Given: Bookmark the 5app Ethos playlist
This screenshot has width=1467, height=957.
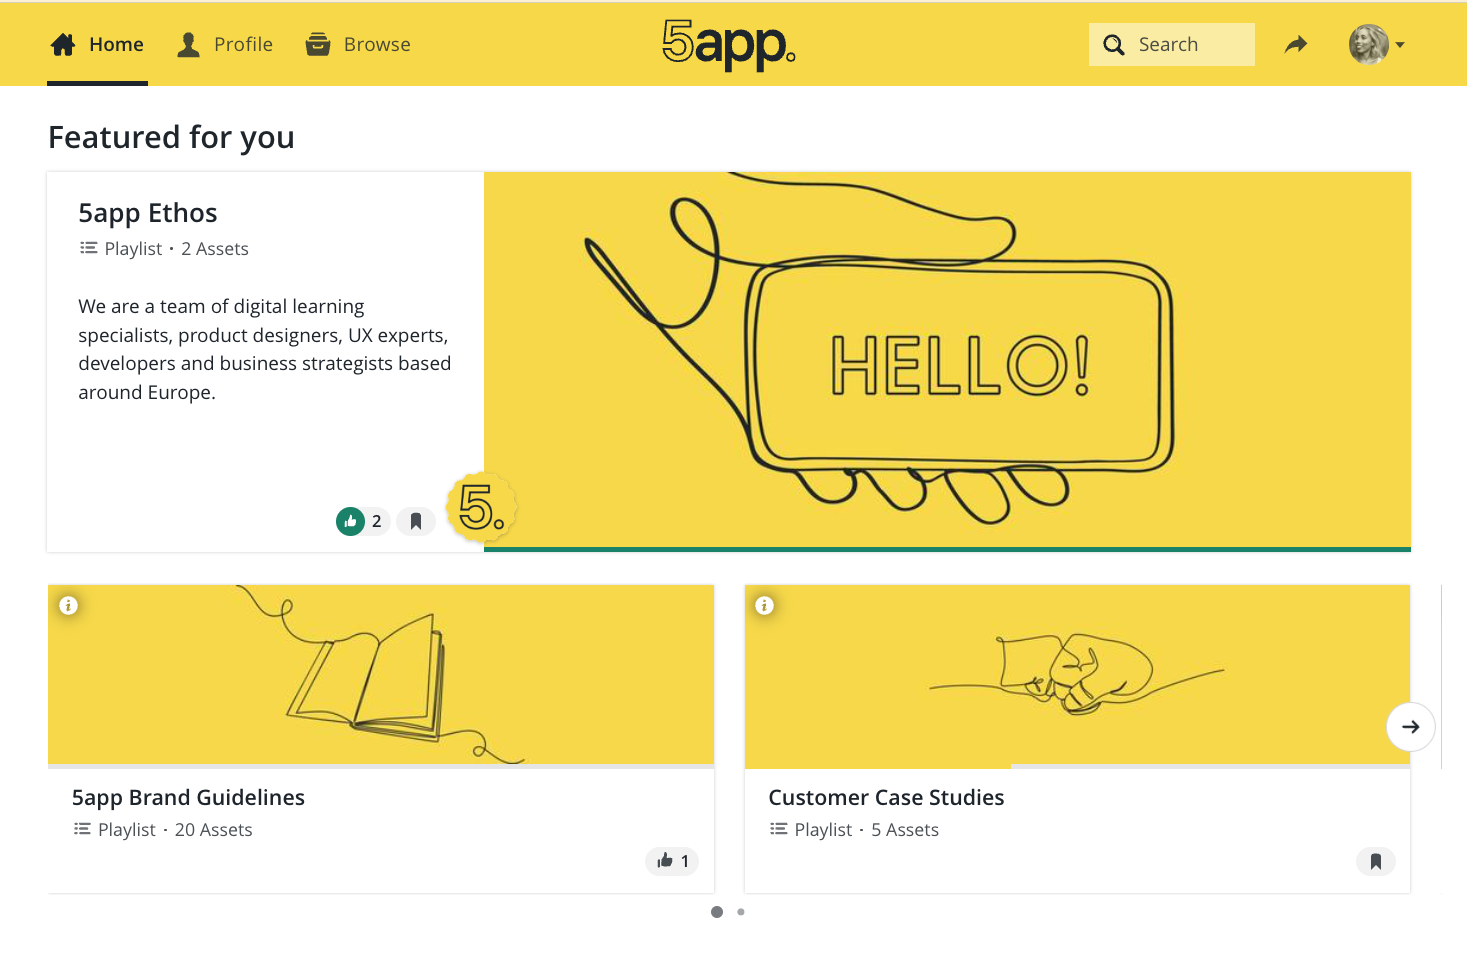Looking at the screenshot, I should click(x=416, y=521).
